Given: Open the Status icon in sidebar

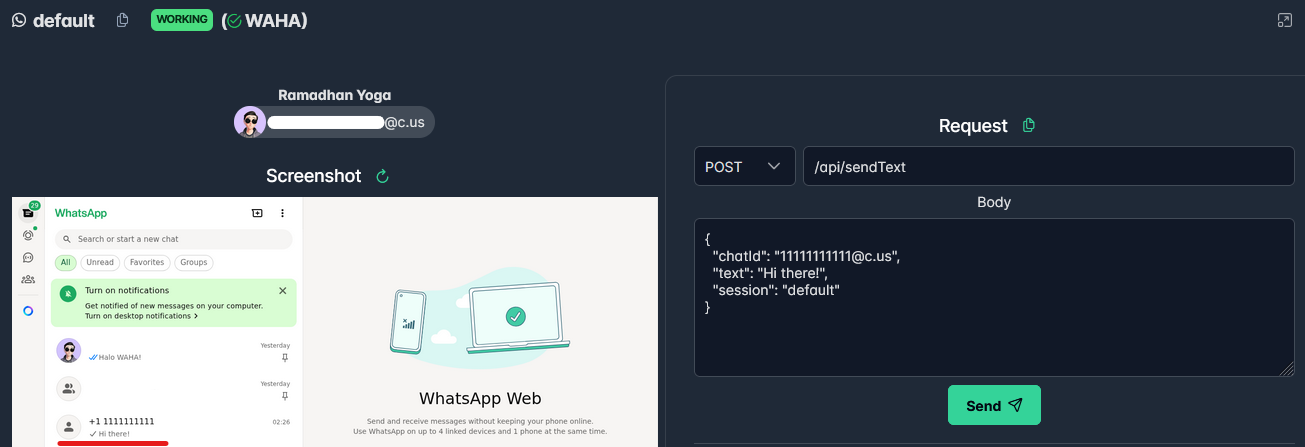Looking at the screenshot, I should coord(28,235).
